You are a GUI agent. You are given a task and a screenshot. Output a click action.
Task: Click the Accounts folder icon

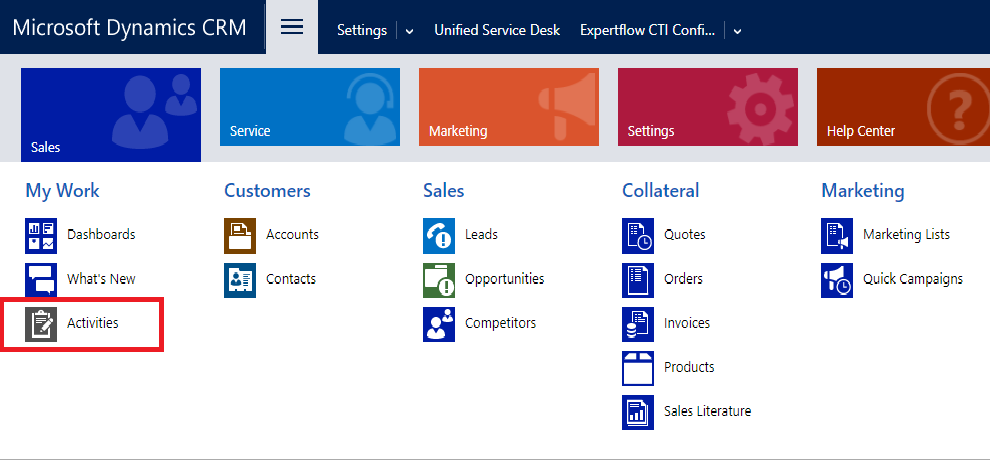click(240, 235)
